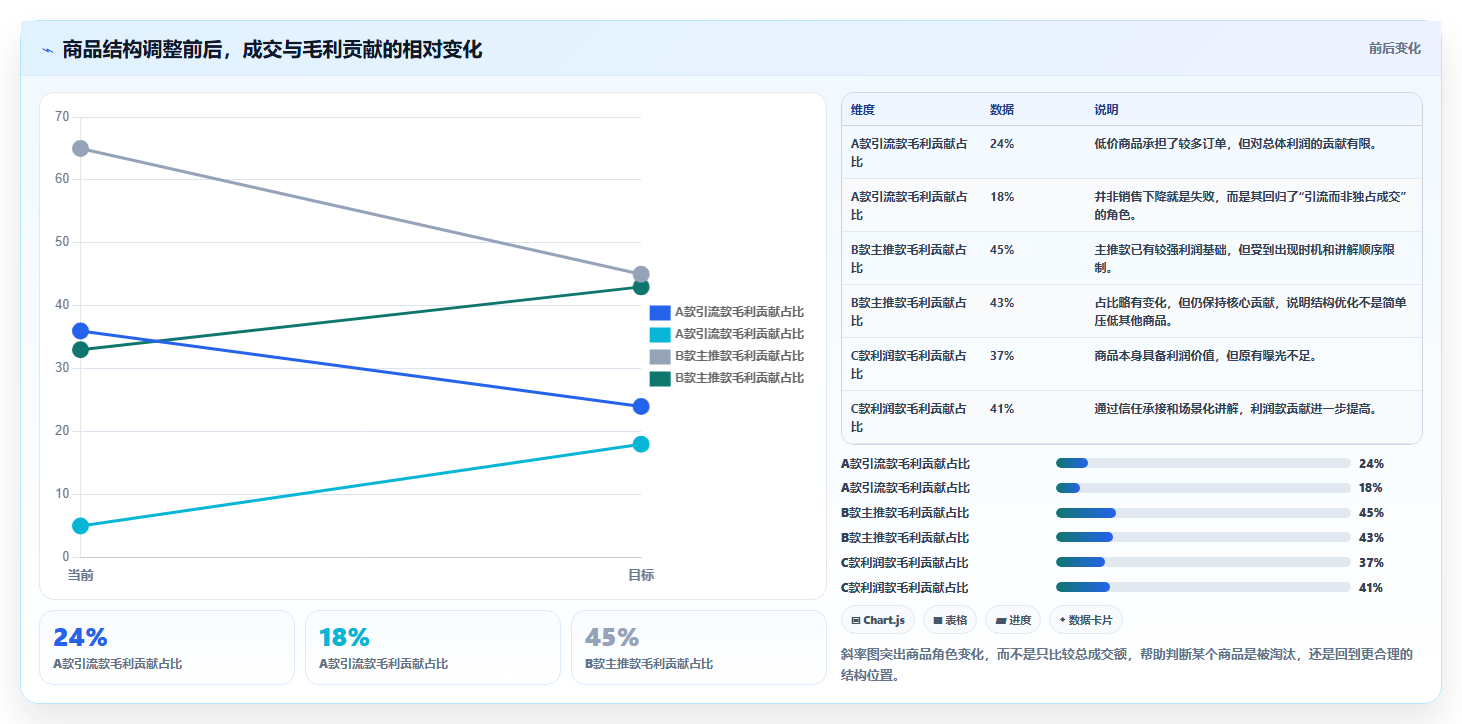Click description starting '占比略有变化'
The image size is (1462, 724).
pyautogui.click(x=1252, y=311)
